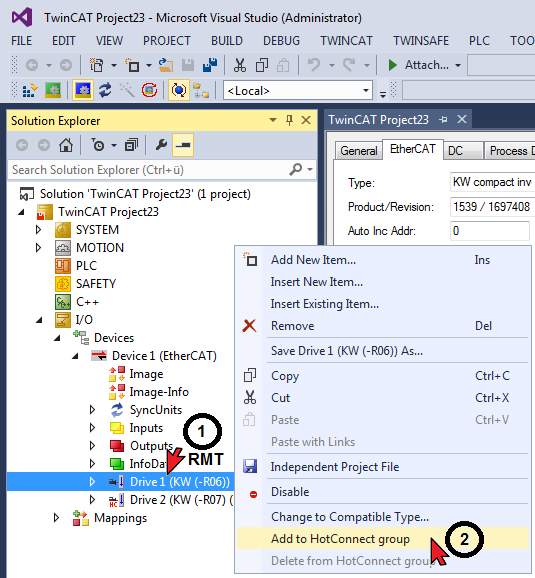Click the Open File folder icon
This screenshot has height=578, width=535.
pyautogui.click(x=166, y=66)
